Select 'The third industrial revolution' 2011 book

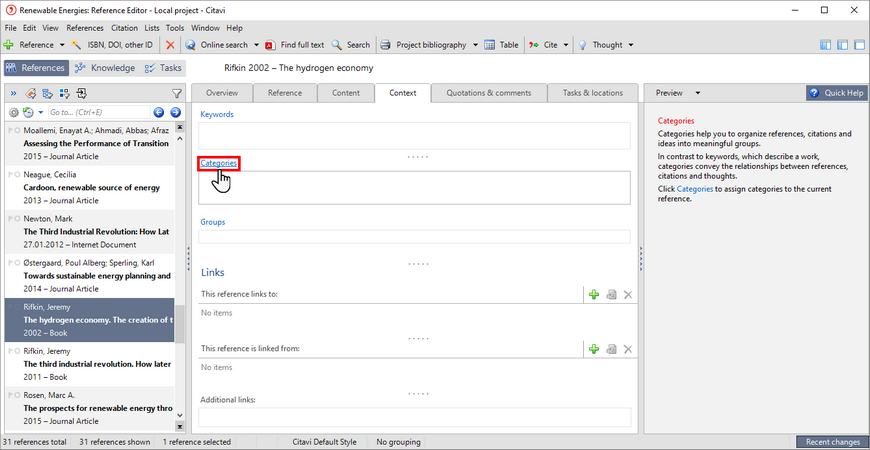(x=89, y=364)
